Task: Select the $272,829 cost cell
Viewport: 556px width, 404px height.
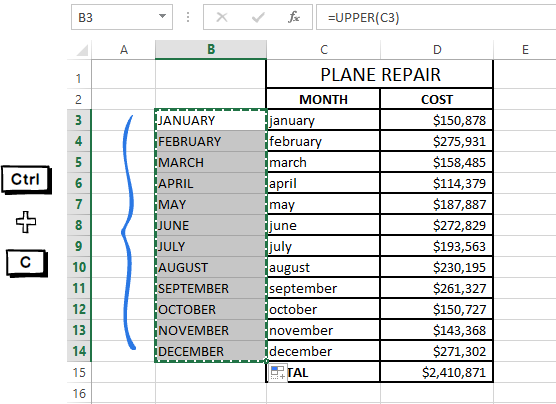Action: (437, 225)
